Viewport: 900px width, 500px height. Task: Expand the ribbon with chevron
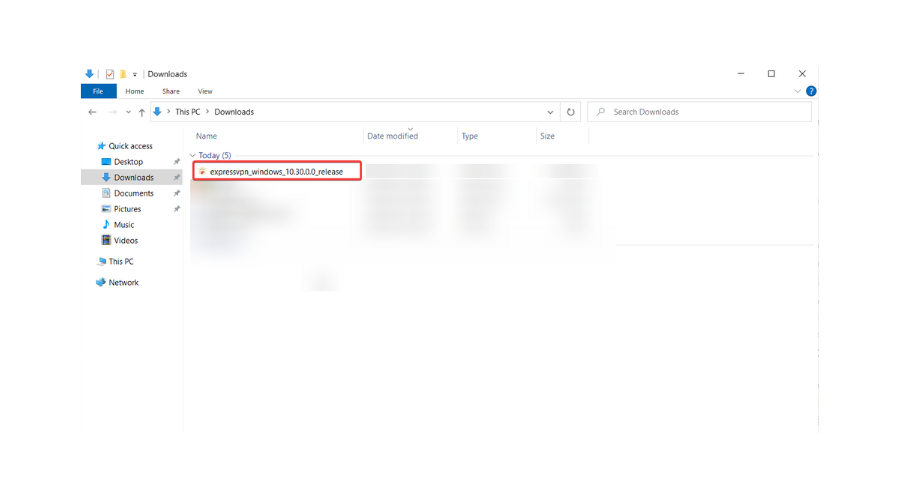(x=797, y=91)
